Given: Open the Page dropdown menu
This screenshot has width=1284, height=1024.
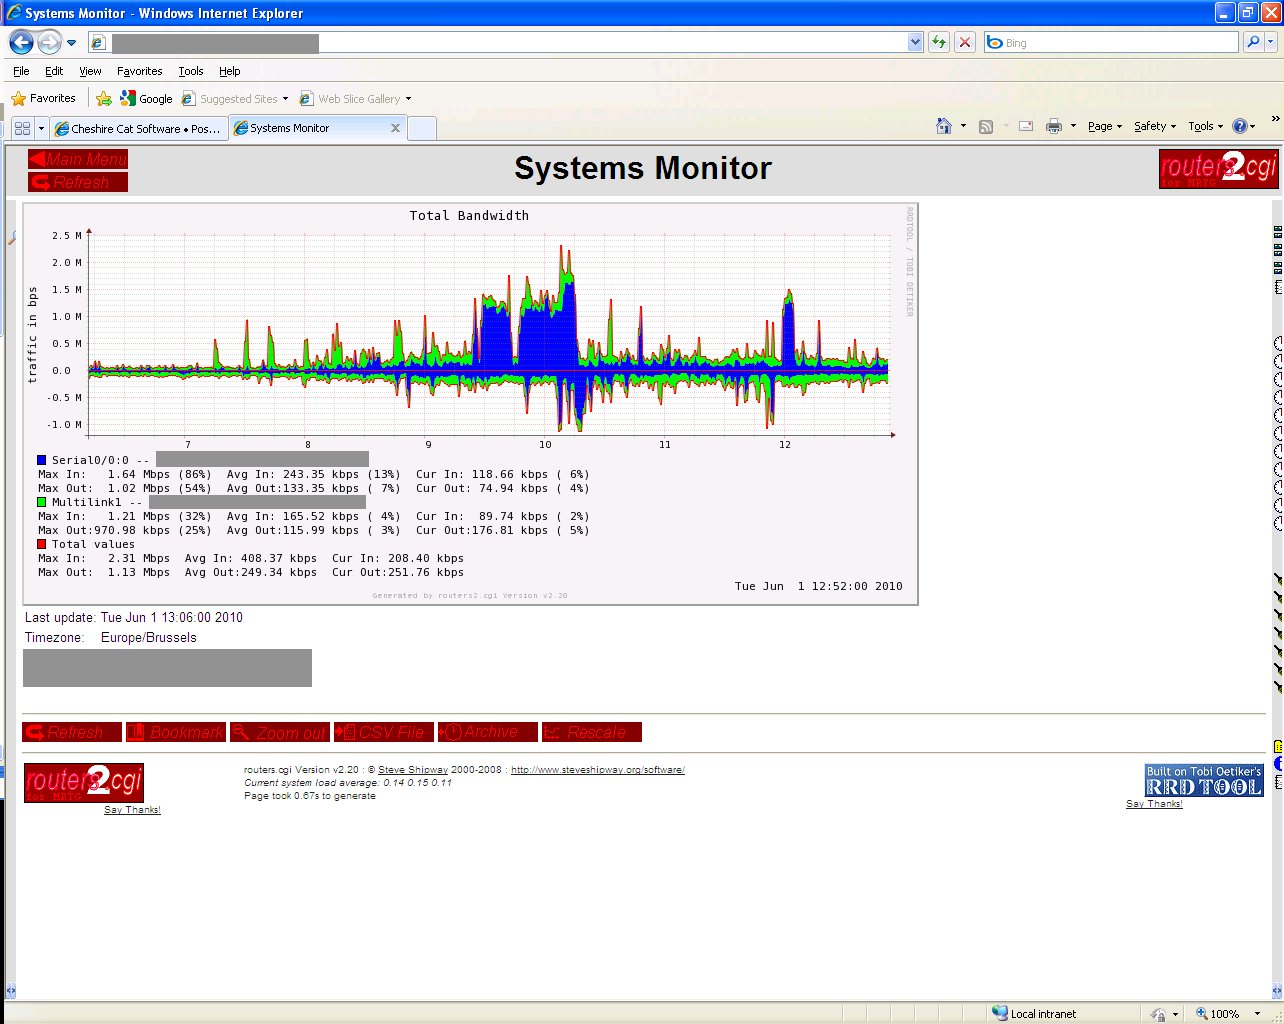Looking at the screenshot, I should coord(1104,126).
